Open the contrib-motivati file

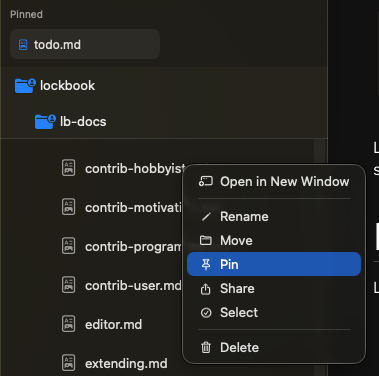click(x=133, y=208)
